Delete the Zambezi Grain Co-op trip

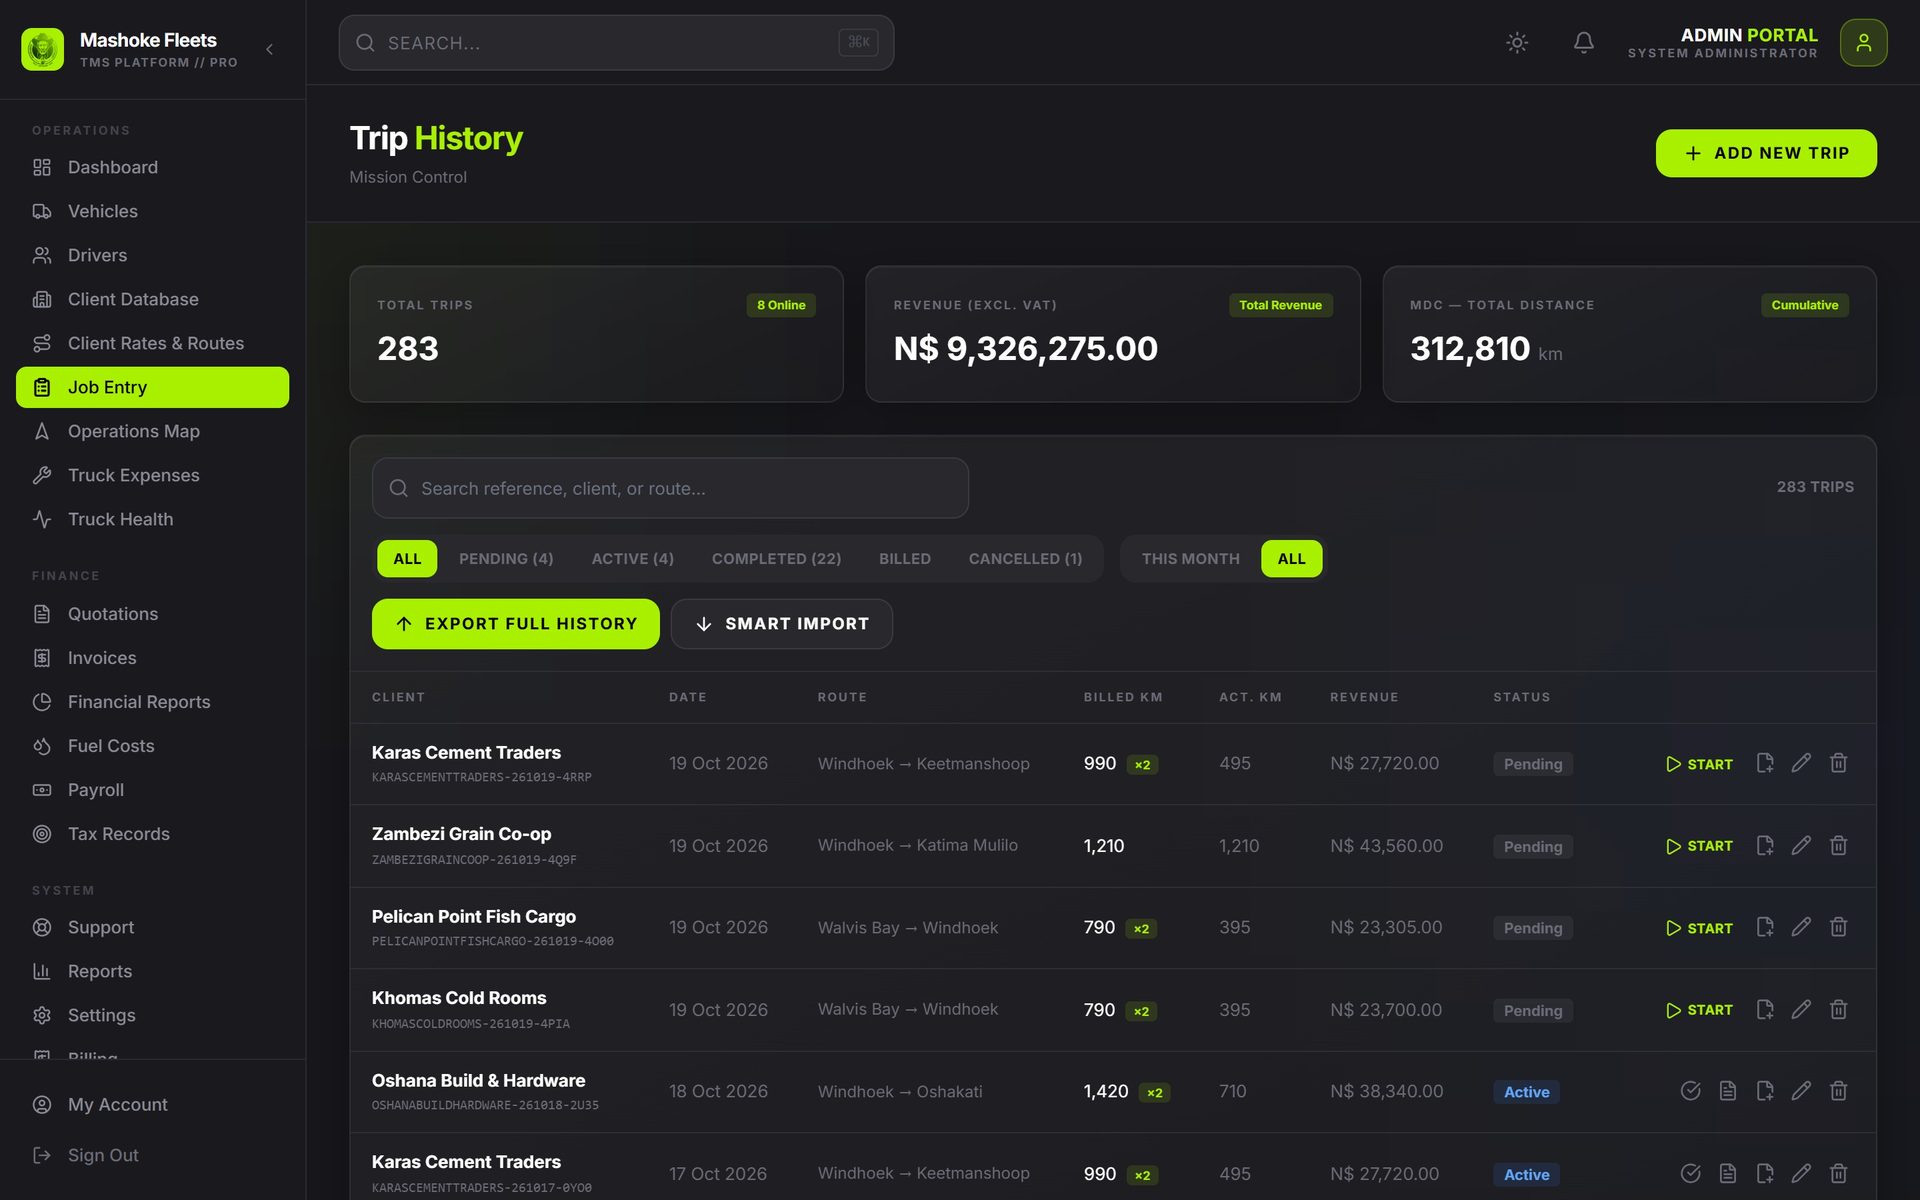coord(1838,846)
